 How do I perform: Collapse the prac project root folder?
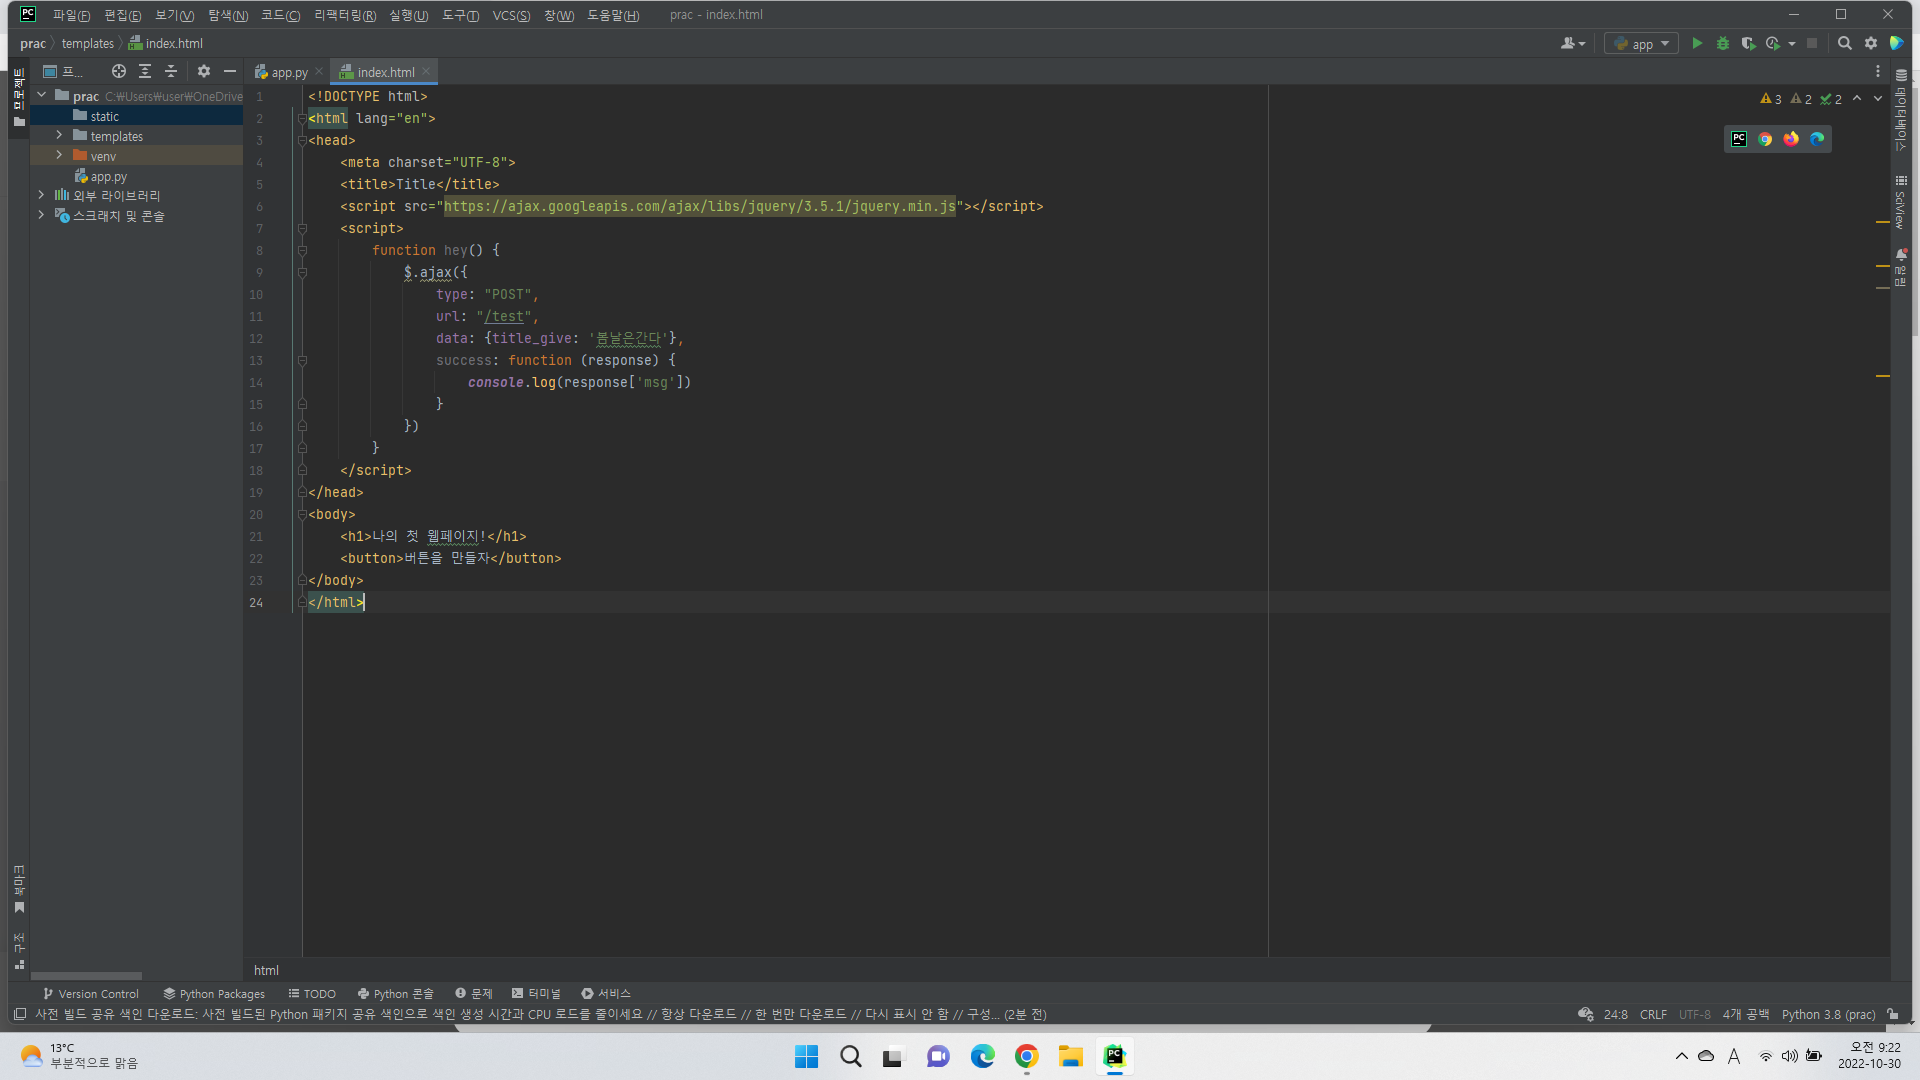point(42,95)
